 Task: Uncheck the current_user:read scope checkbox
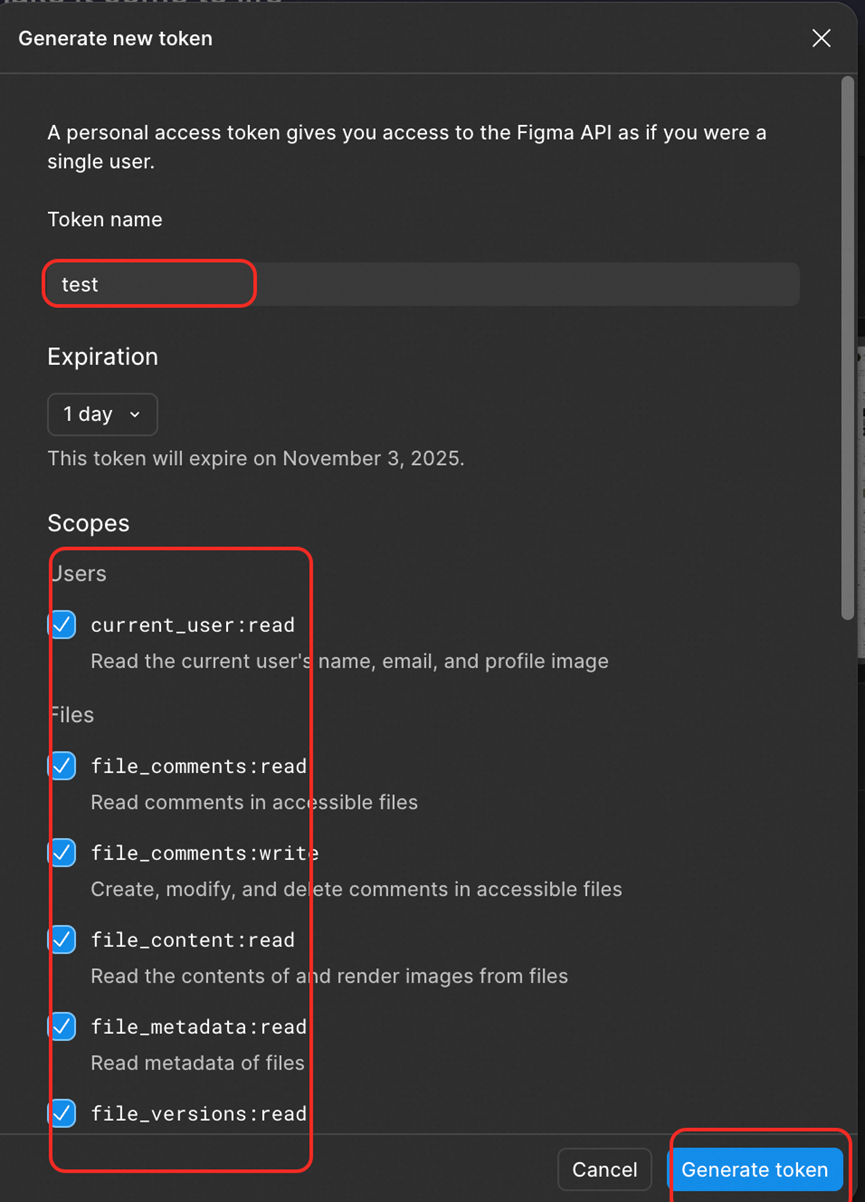[x=63, y=625]
